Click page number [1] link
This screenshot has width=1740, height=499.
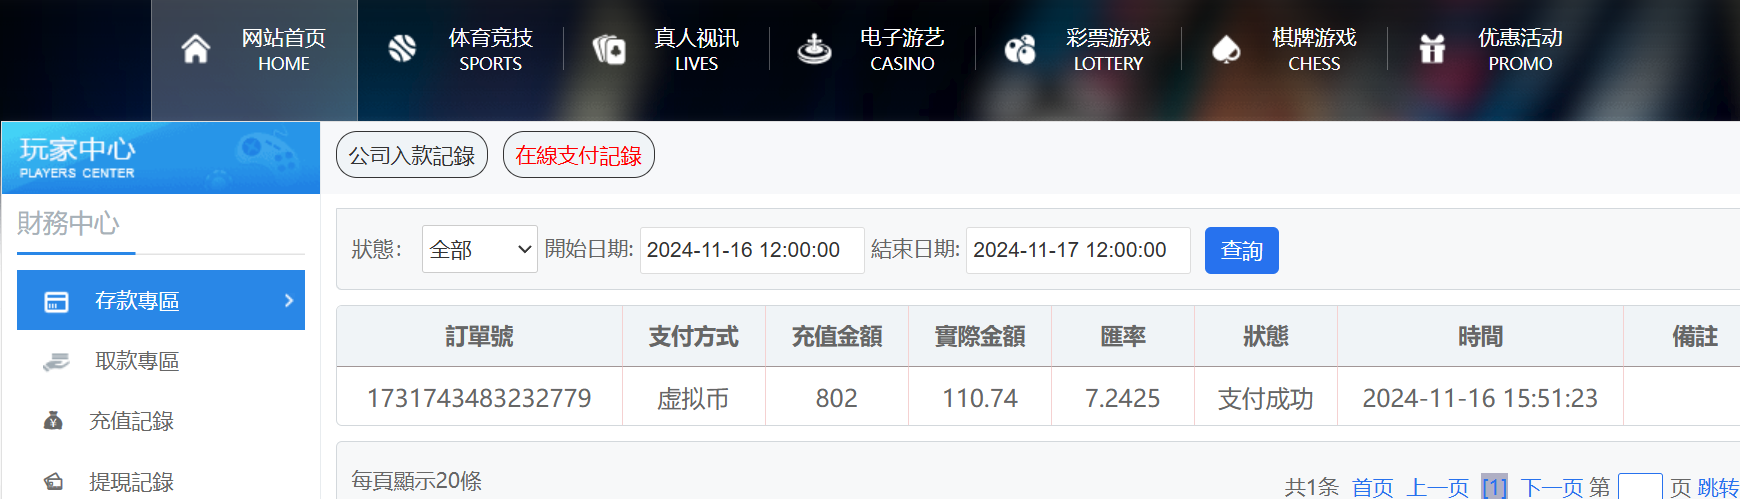(x=1494, y=487)
